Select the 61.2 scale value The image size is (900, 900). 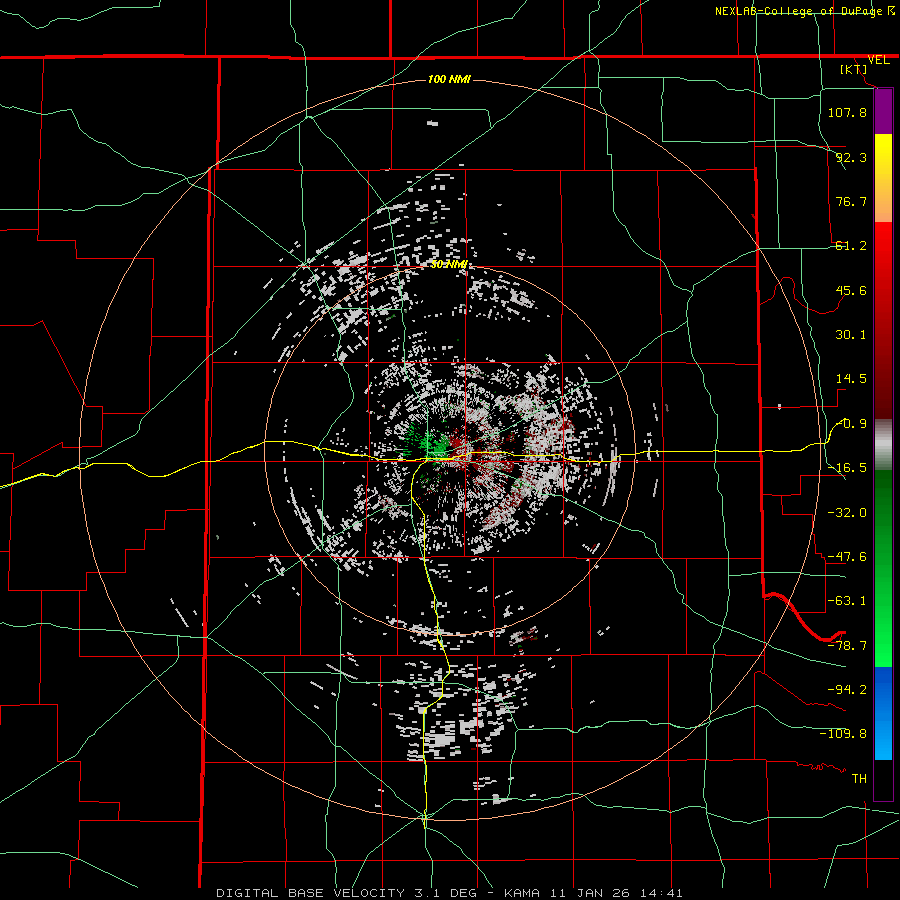(x=851, y=246)
